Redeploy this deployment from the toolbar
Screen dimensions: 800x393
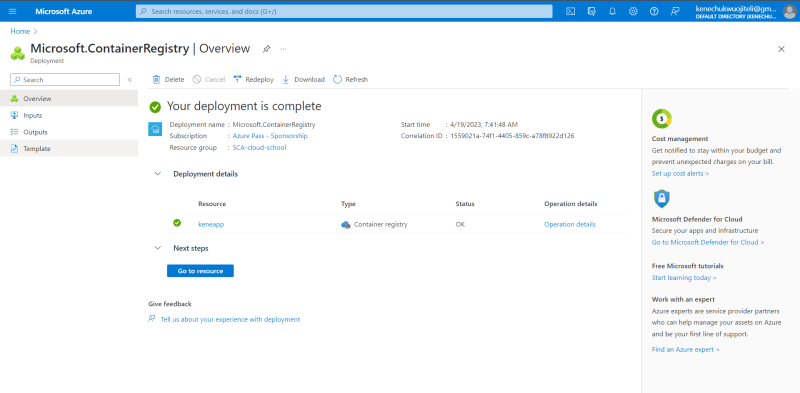254,80
